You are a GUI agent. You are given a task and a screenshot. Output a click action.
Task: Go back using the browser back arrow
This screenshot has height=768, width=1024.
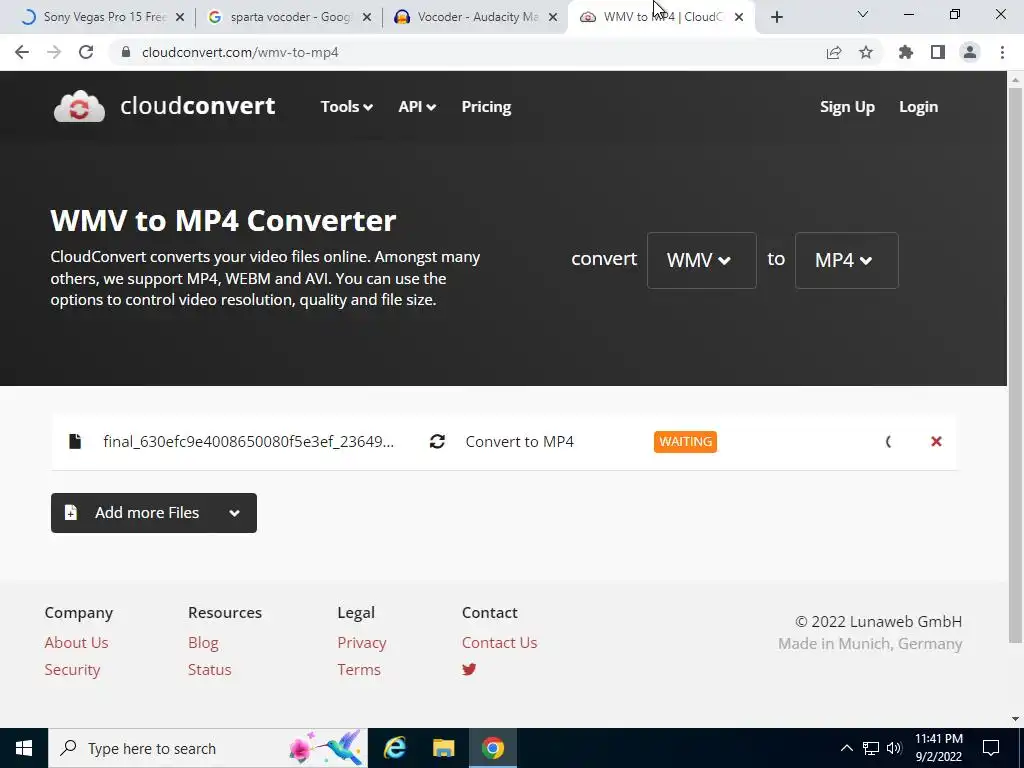(22, 52)
